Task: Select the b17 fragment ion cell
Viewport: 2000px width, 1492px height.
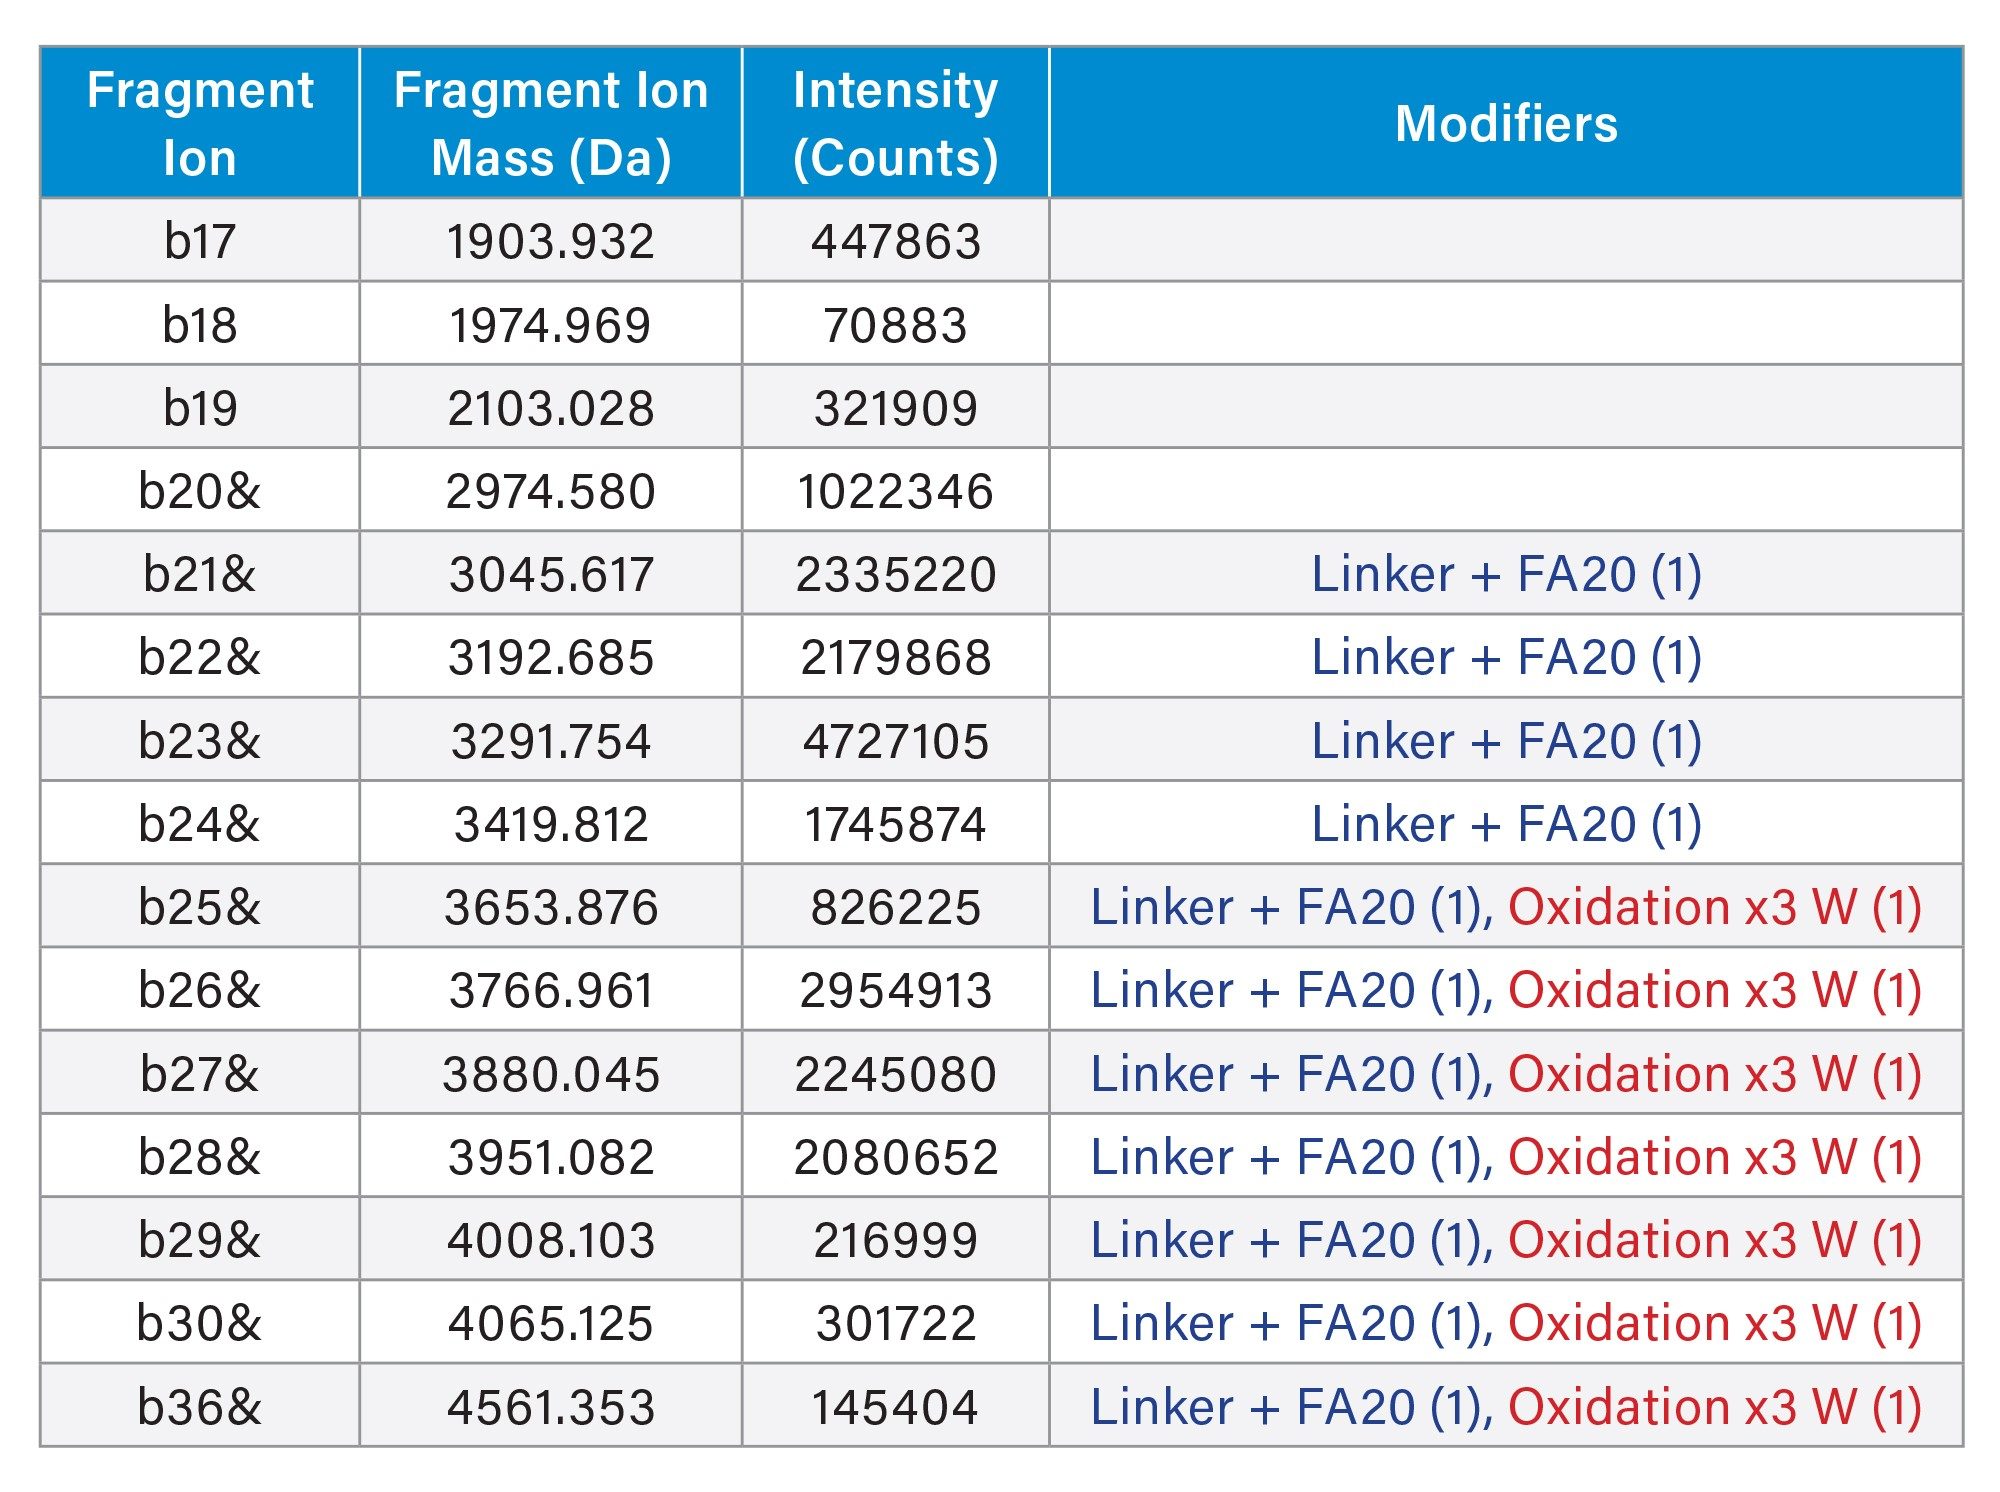Action: pos(200,241)
